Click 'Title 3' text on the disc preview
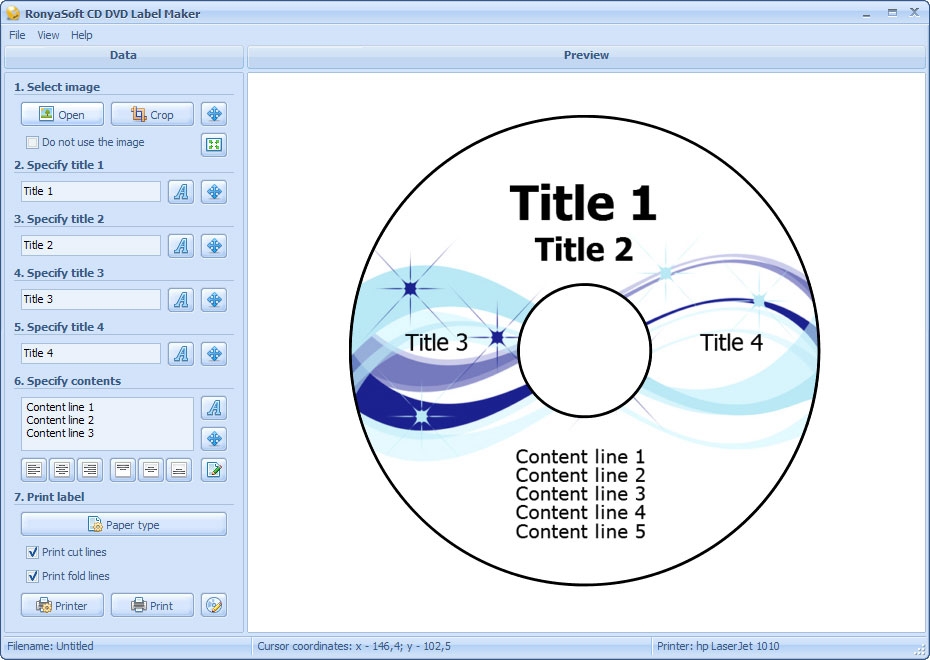This screenshot has width=930, height=660. click(437, 343)
